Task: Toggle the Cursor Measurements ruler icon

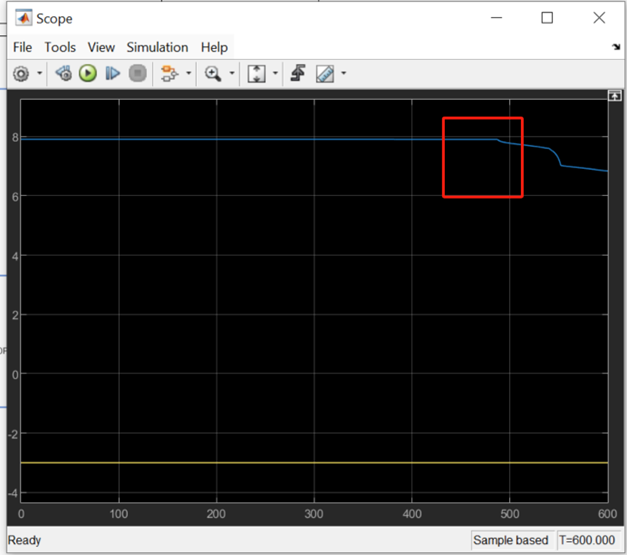Action: coord(324,74)
